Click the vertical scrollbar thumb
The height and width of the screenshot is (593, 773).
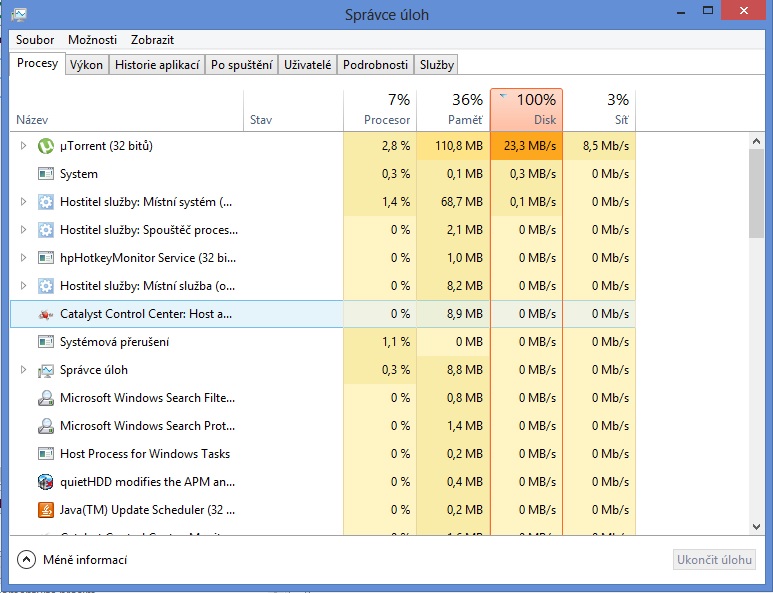point(756,194)
